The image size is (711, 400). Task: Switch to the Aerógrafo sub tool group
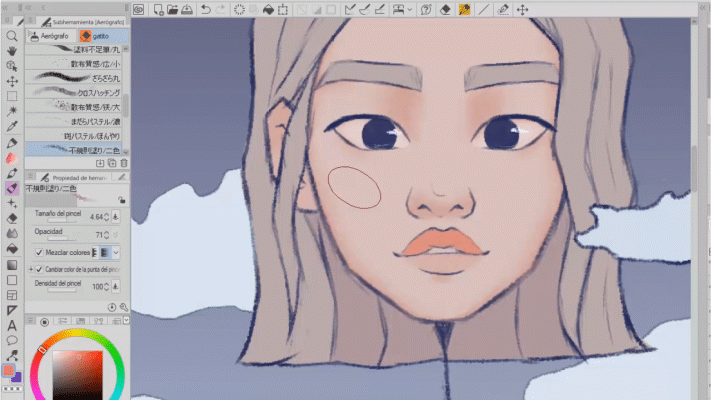click(x=51, y=36)
